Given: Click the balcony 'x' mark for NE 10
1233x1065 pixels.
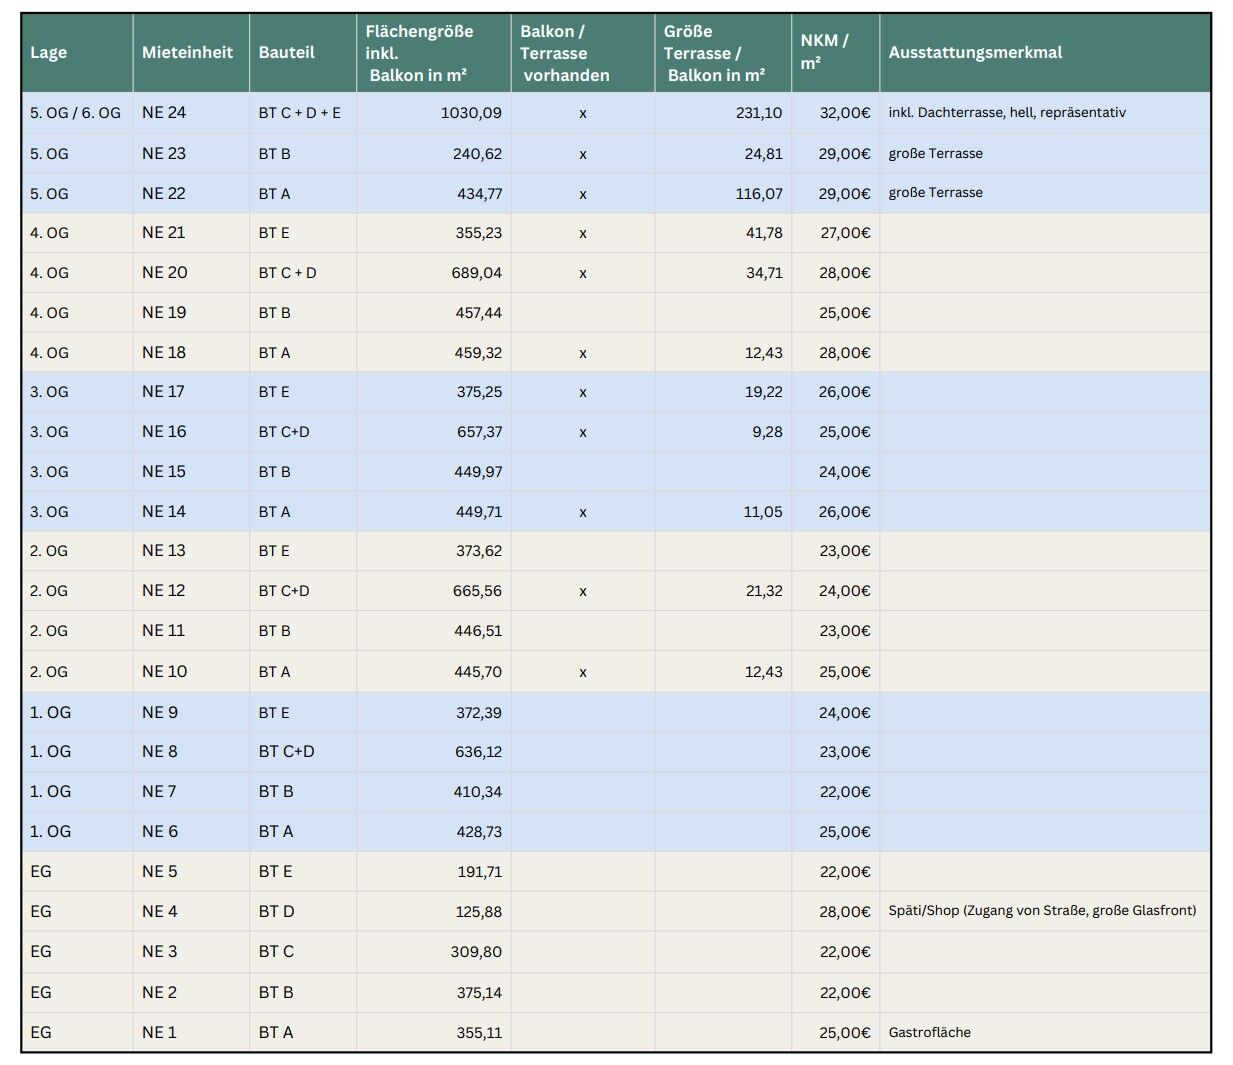Looking at the screenshot, I should 583,672.
